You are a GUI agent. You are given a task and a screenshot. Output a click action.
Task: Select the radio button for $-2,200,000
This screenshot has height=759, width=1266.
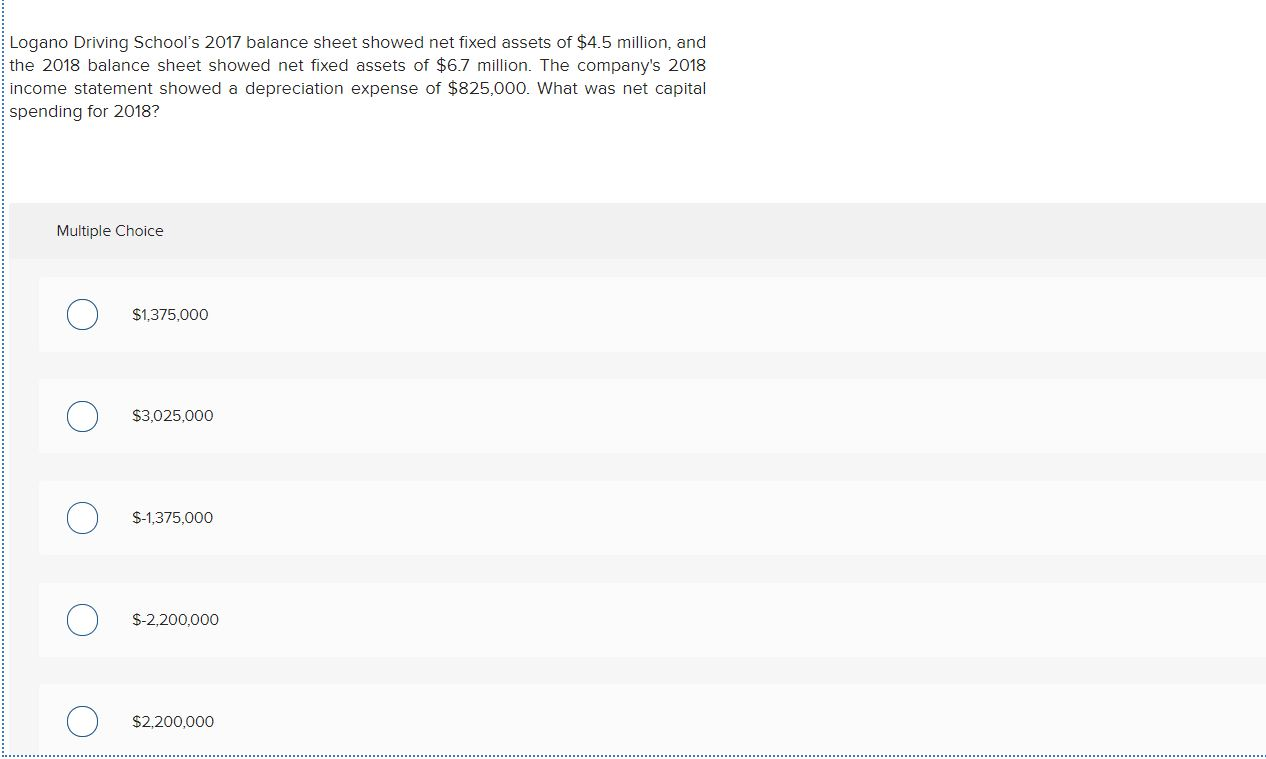pos(83,620)
